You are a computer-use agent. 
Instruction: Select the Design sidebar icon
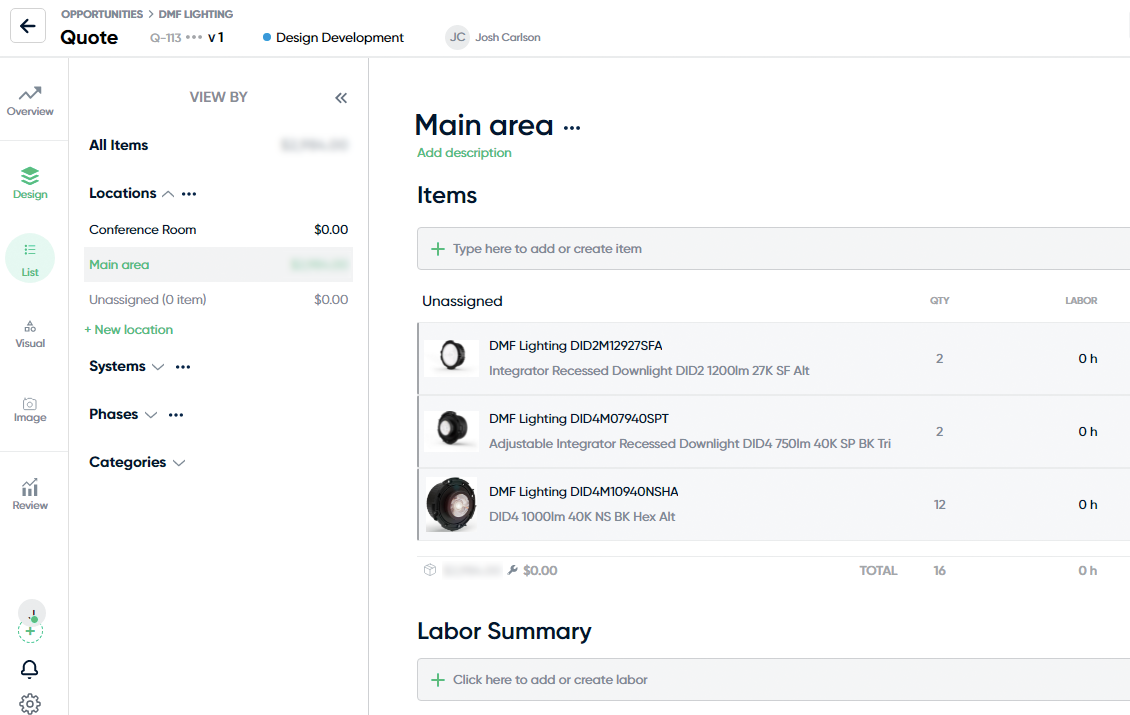30,183
